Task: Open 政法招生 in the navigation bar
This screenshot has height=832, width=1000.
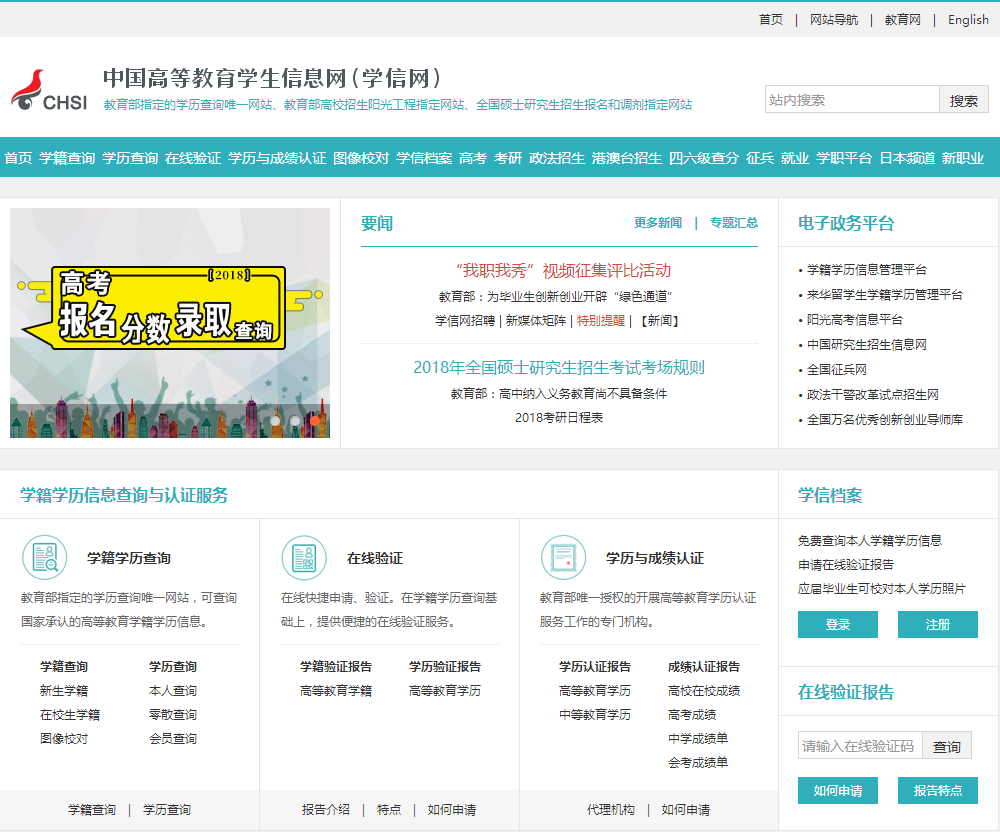Action: click(557, 158)
